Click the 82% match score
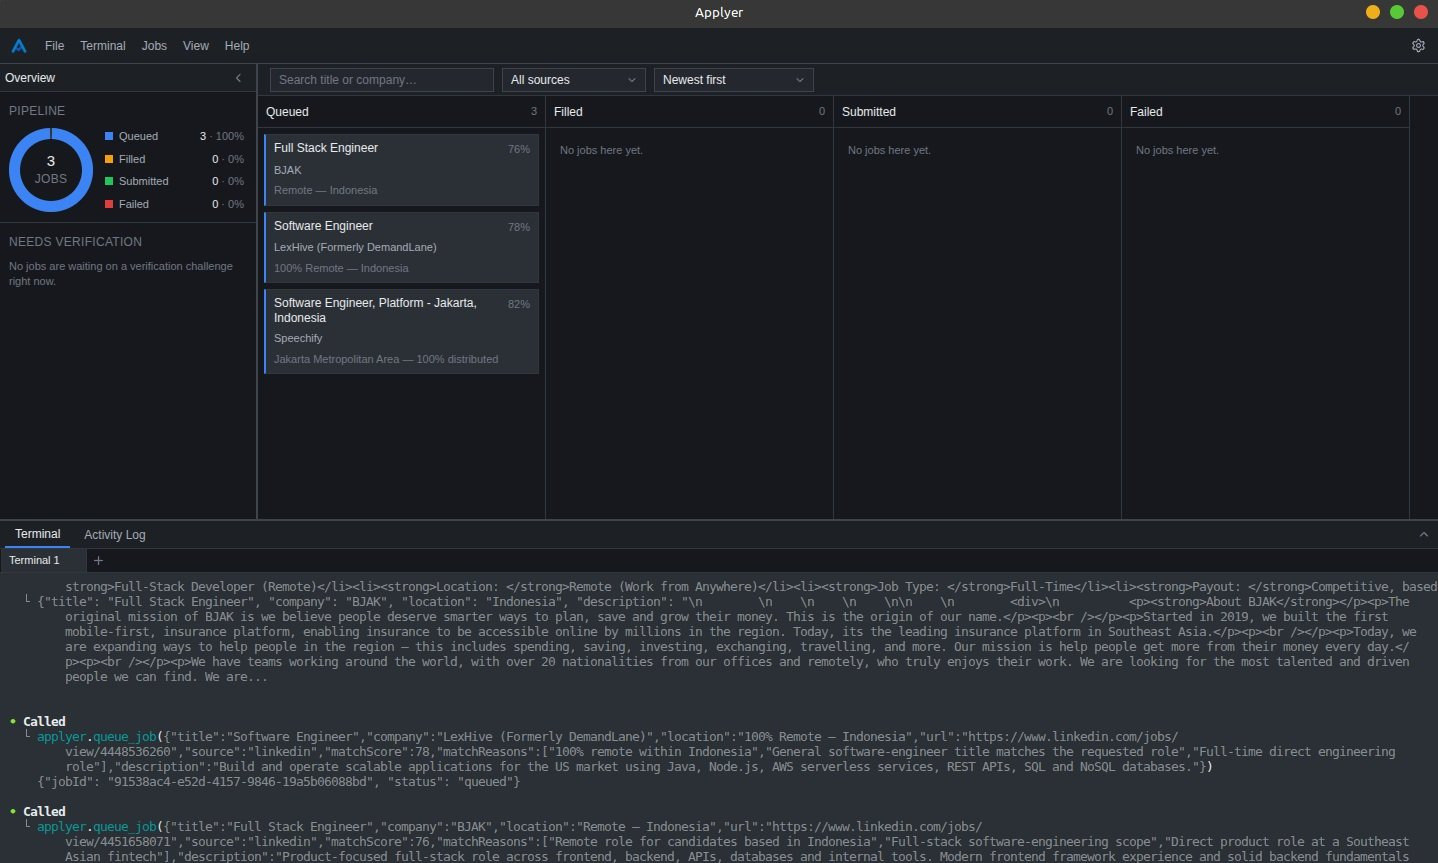Viewport: 1438px width, 863px height. tap(519, 304)
